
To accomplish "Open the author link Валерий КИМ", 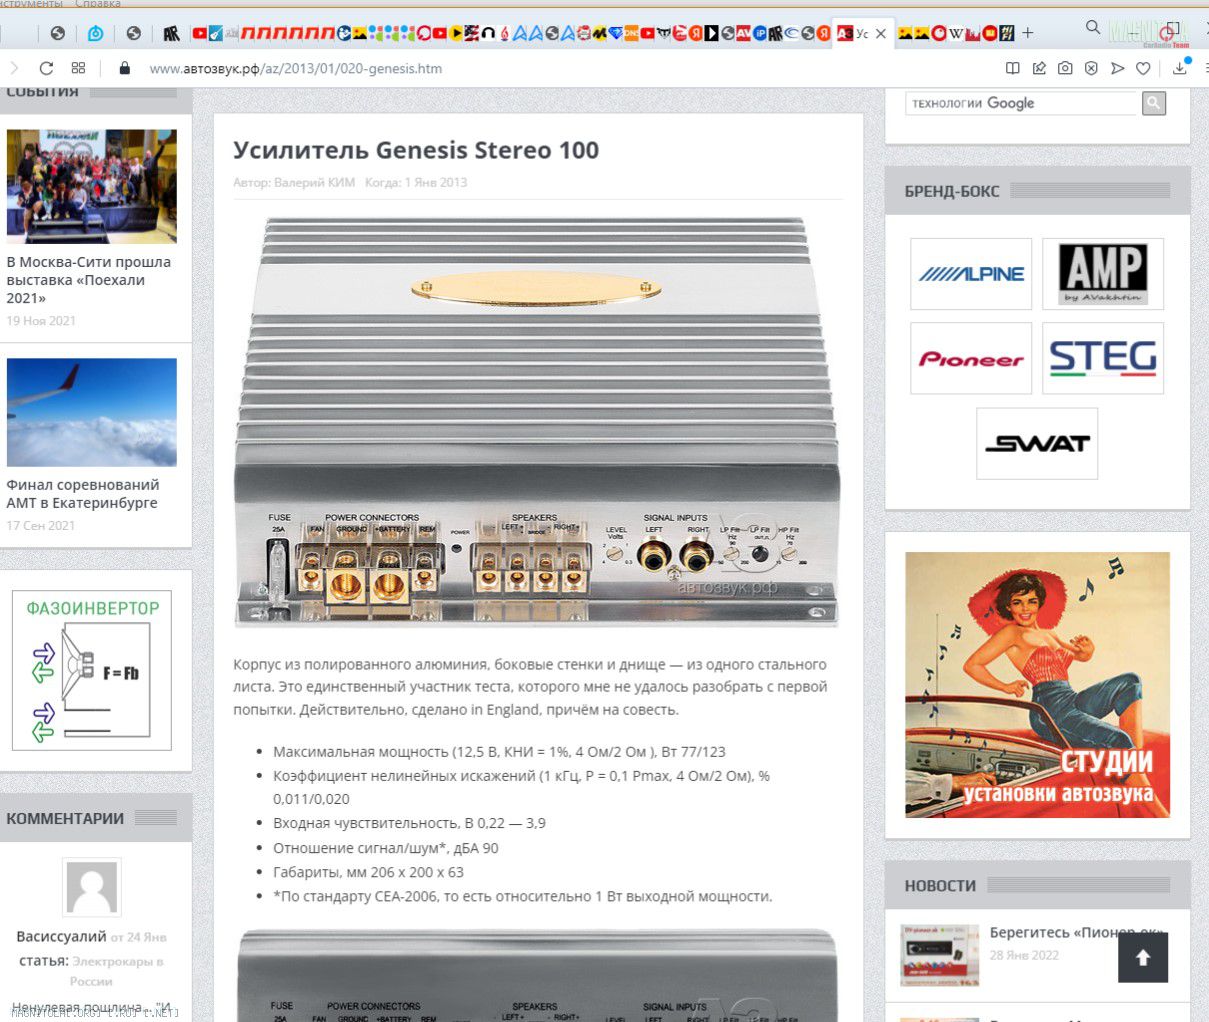I will click(314, 182).
